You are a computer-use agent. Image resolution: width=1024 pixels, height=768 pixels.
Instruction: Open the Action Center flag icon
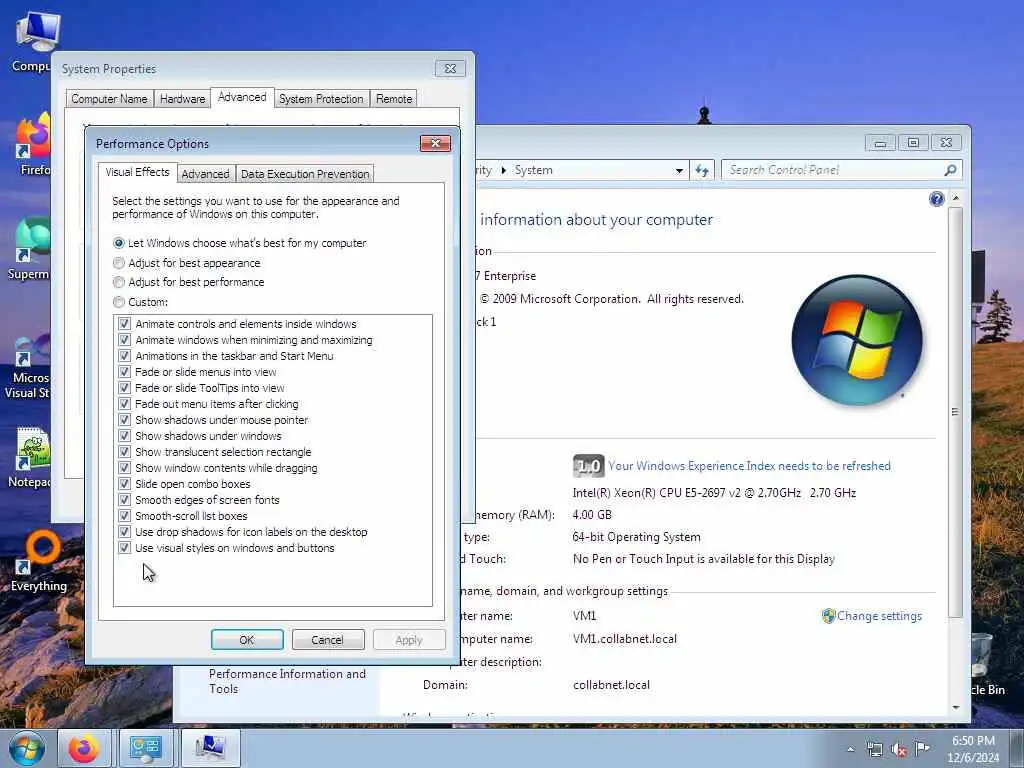tap(922, 749)
